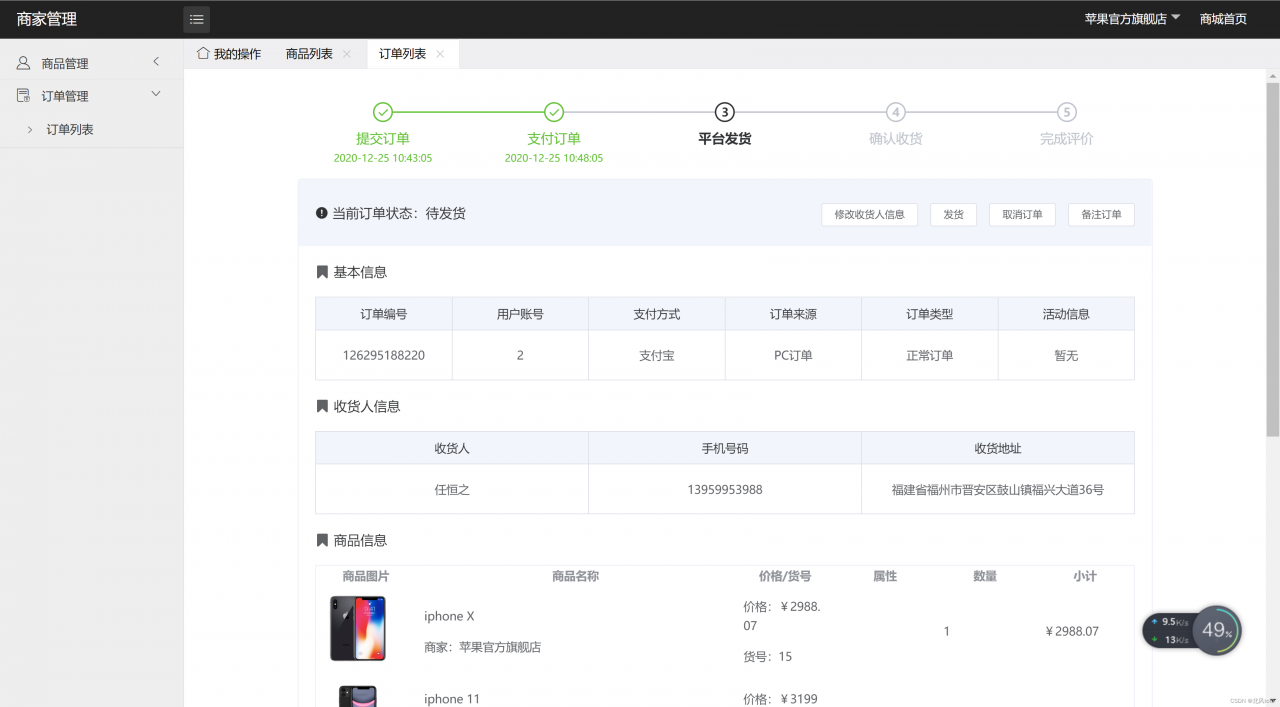Select the 订单列表 tab
Screen dimensions: 1280x707
pos(403,54)
